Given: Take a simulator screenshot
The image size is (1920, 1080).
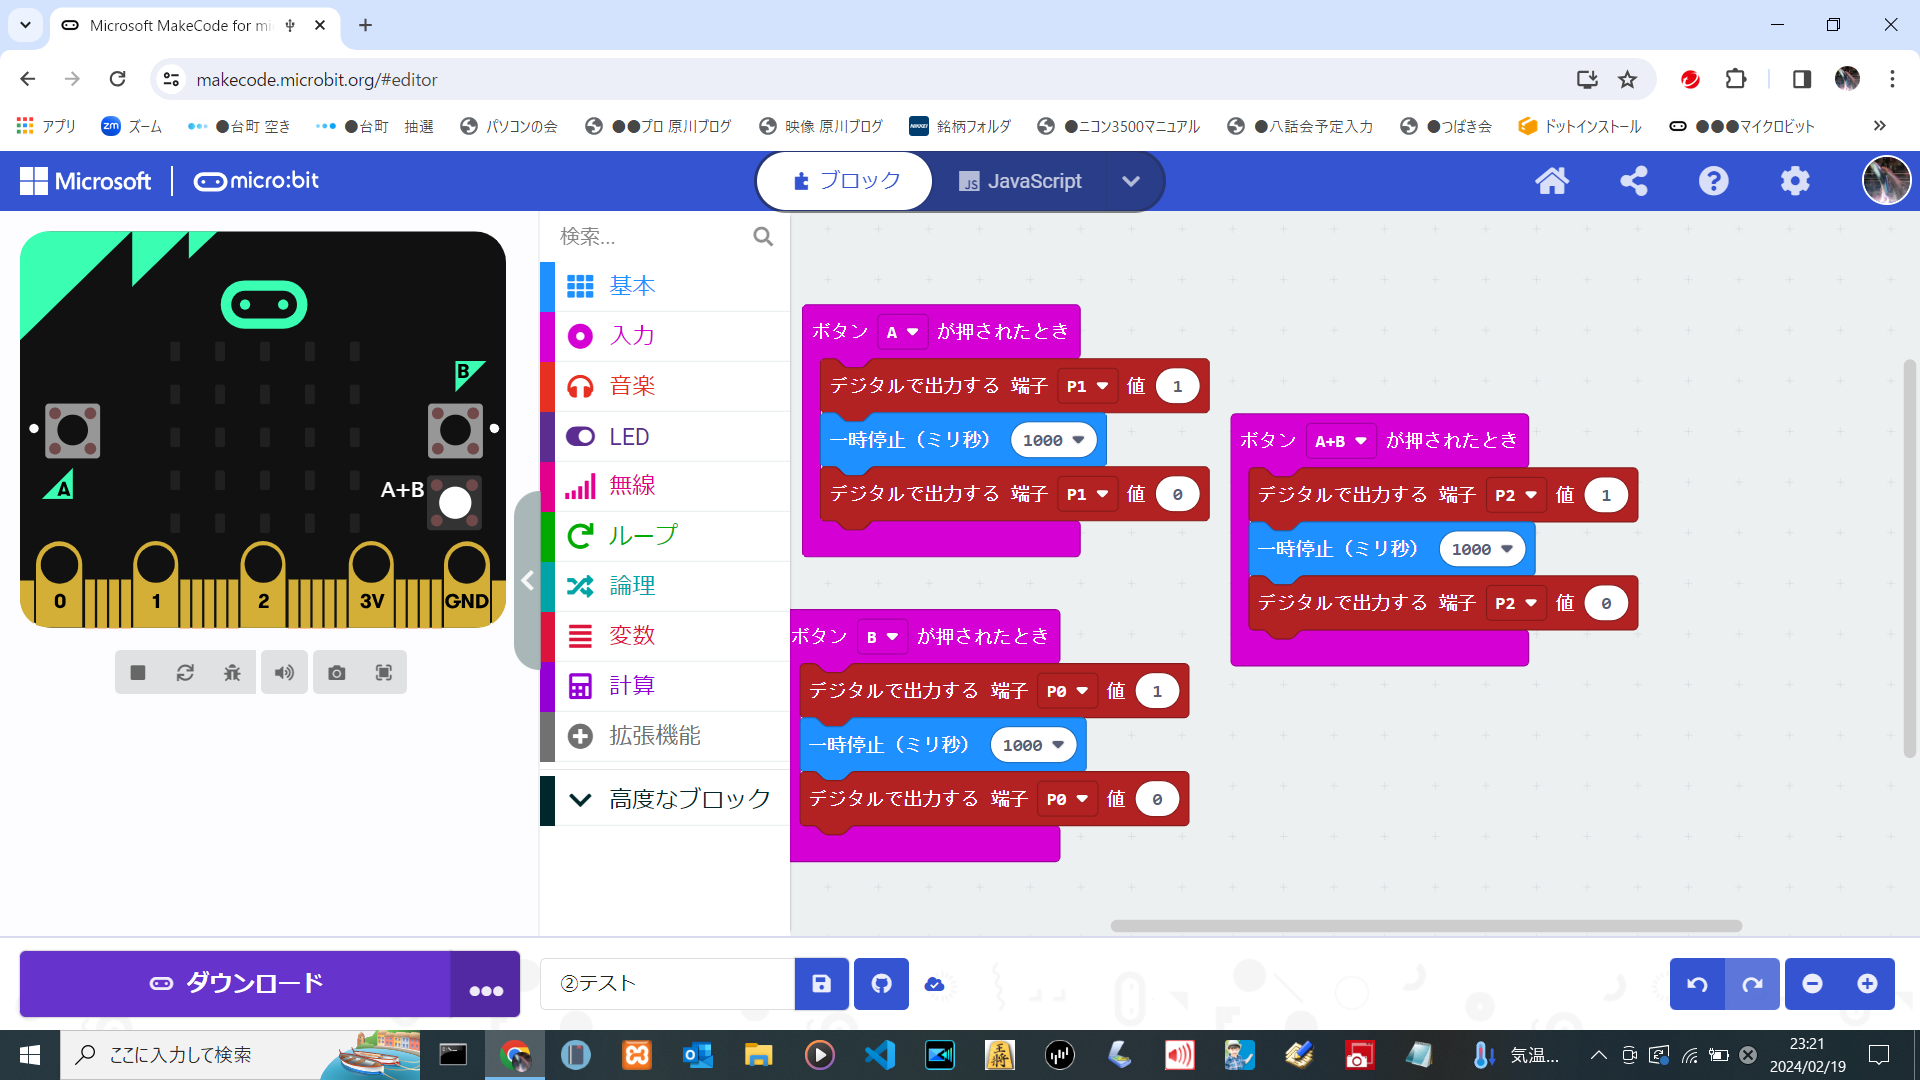Looking at the screenshot, I should pyautogui.click(x=337, y=673).
